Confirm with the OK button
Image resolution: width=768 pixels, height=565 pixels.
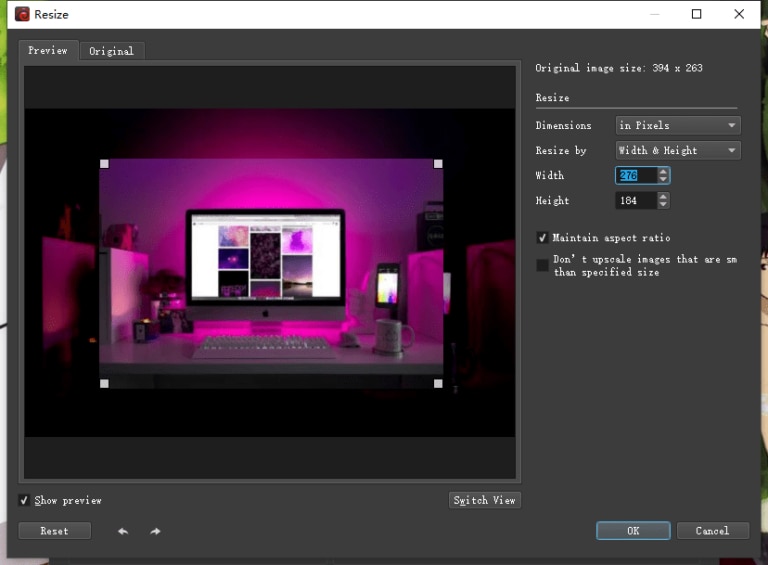pos(633,531)
